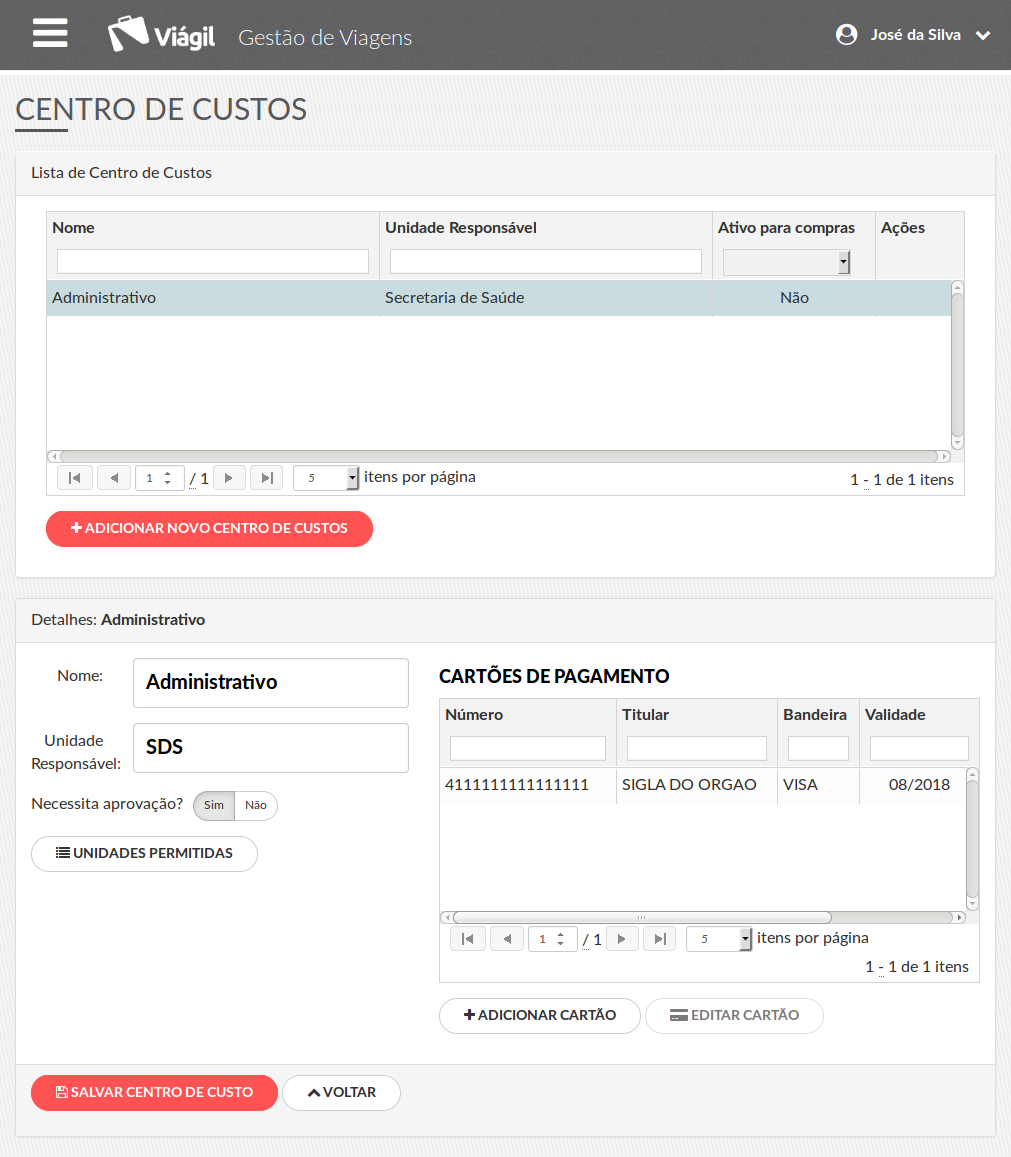The image size is (1011, 1157).
Task: Sort by Validade column header
Action: click(x=894, y=715)
